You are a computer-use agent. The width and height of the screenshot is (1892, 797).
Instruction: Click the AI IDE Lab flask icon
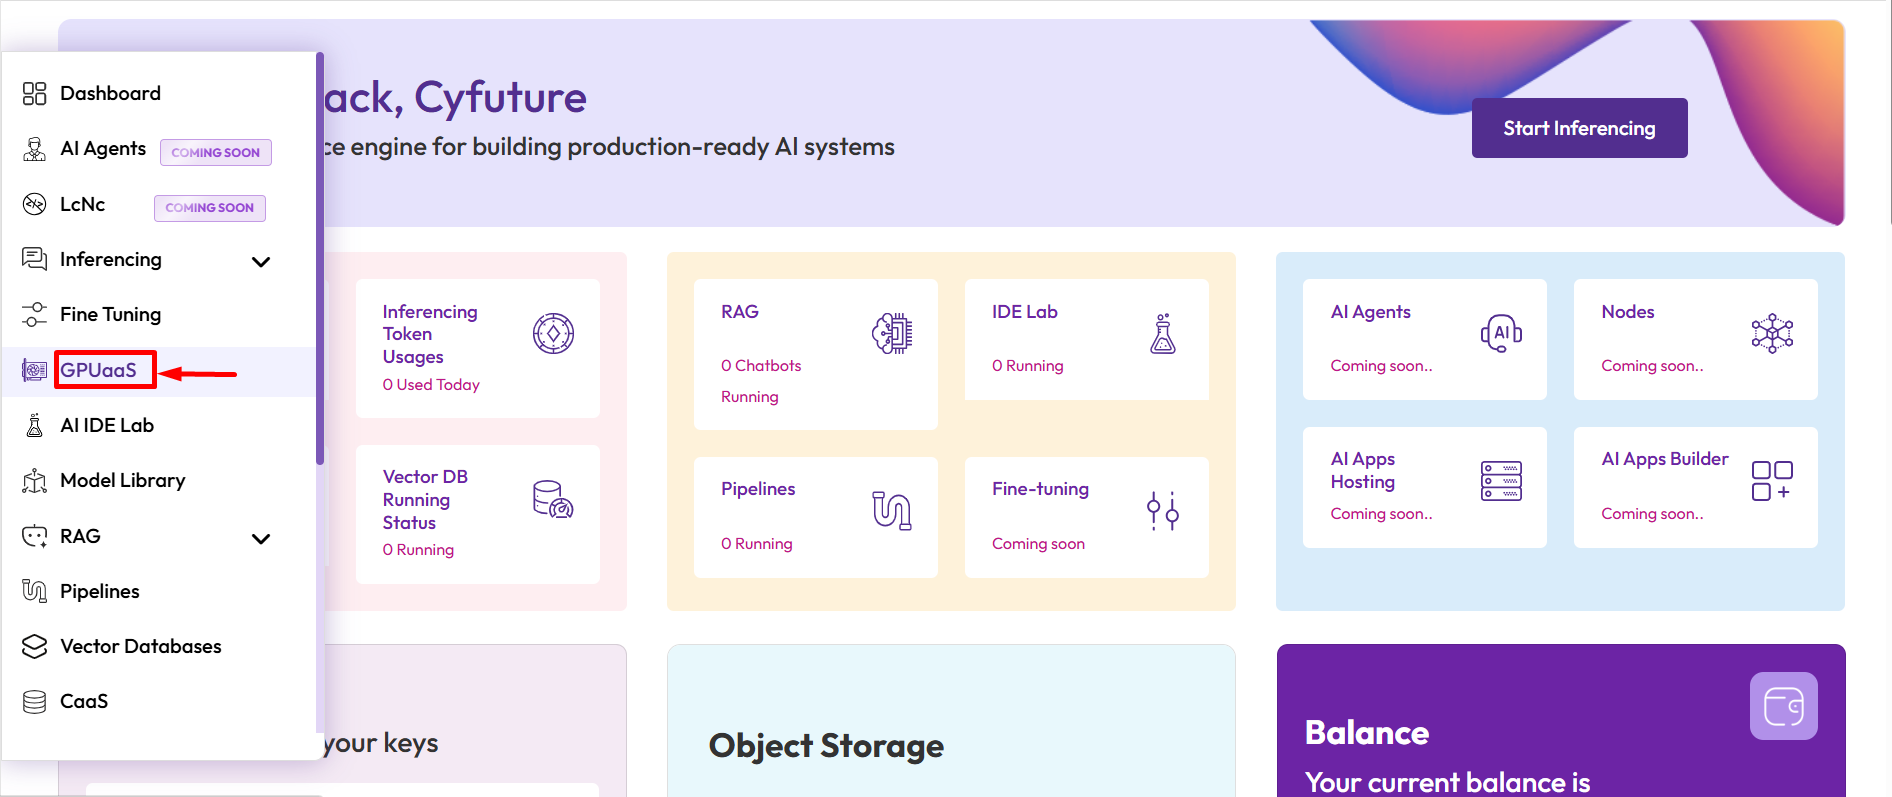coord(34,425)
